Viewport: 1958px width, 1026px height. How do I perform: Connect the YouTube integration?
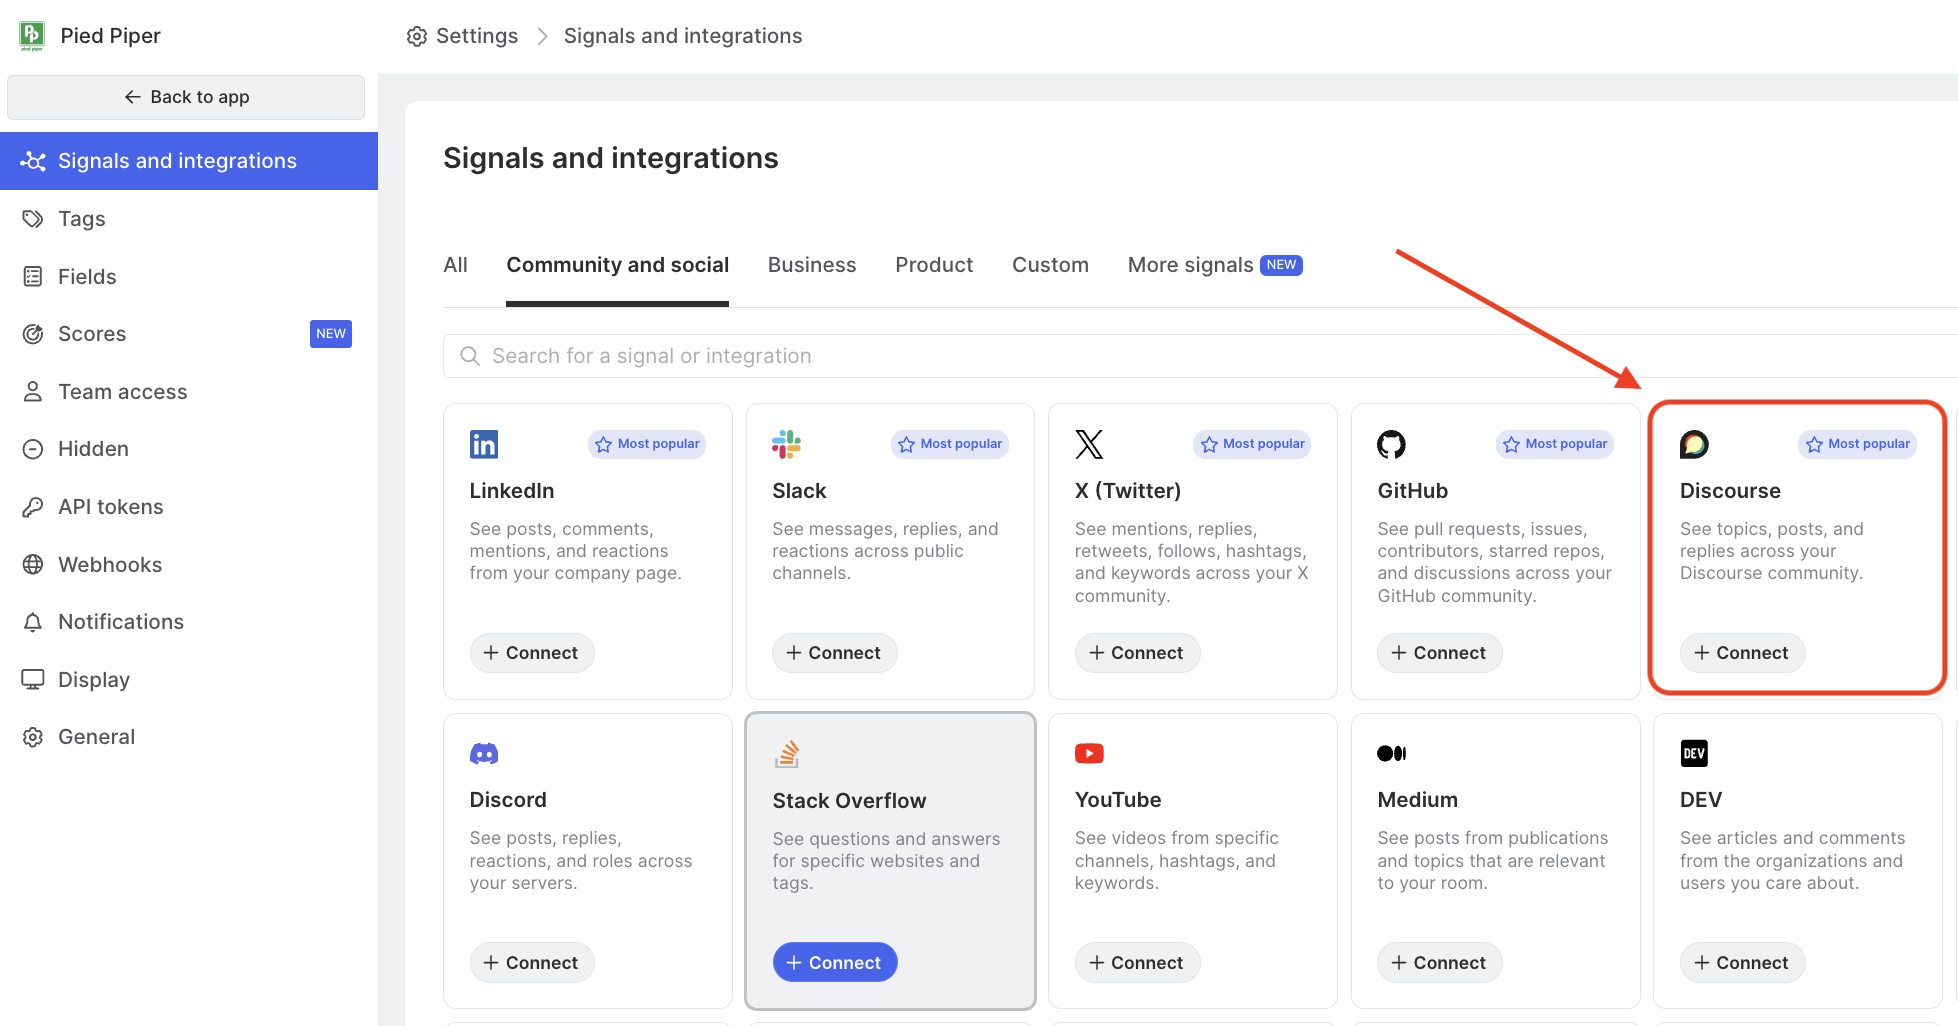[x=1137, y=962]
